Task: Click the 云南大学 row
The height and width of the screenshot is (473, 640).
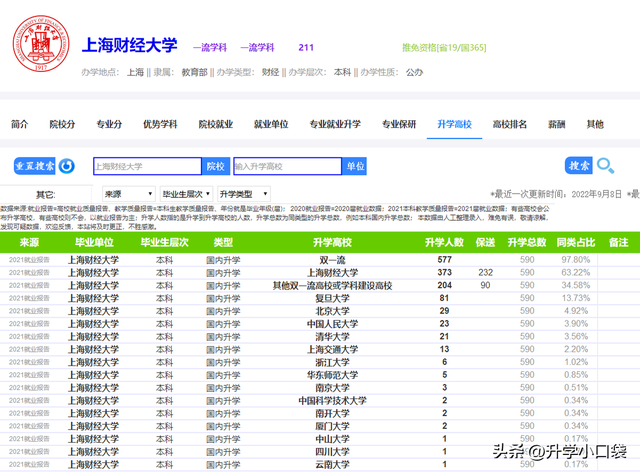Action: coord(320,464)
